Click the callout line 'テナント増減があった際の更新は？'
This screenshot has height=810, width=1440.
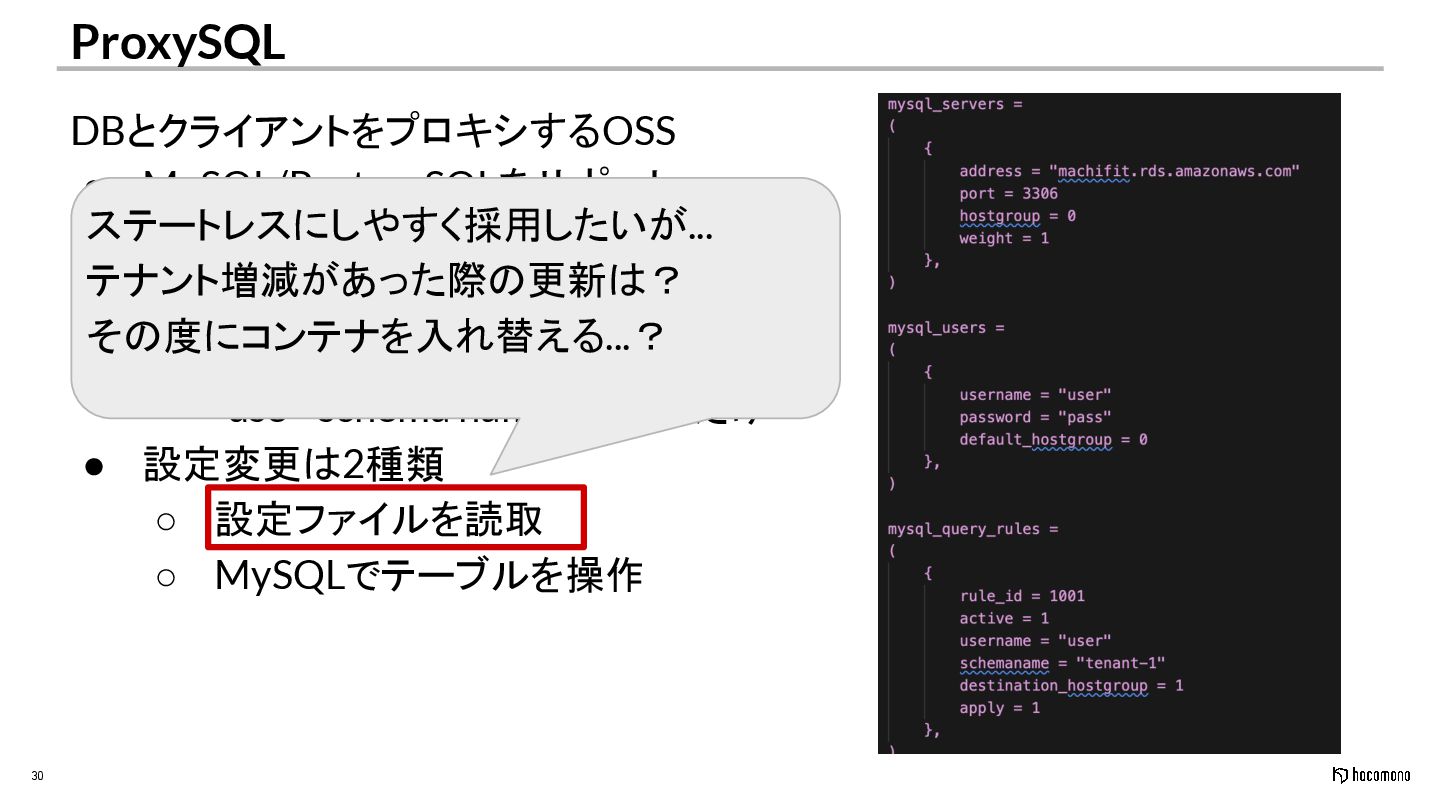pos(384,282)
